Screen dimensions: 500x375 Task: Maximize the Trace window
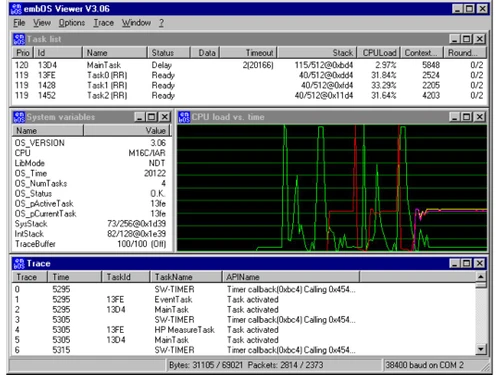pyautogui.click(x=466, y=263)
